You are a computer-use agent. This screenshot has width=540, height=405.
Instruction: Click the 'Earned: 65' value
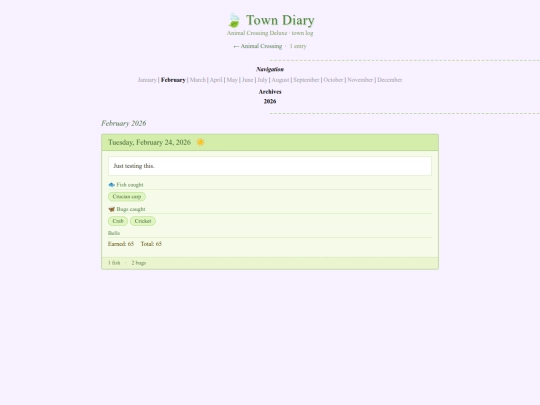(x=121, y=244)
